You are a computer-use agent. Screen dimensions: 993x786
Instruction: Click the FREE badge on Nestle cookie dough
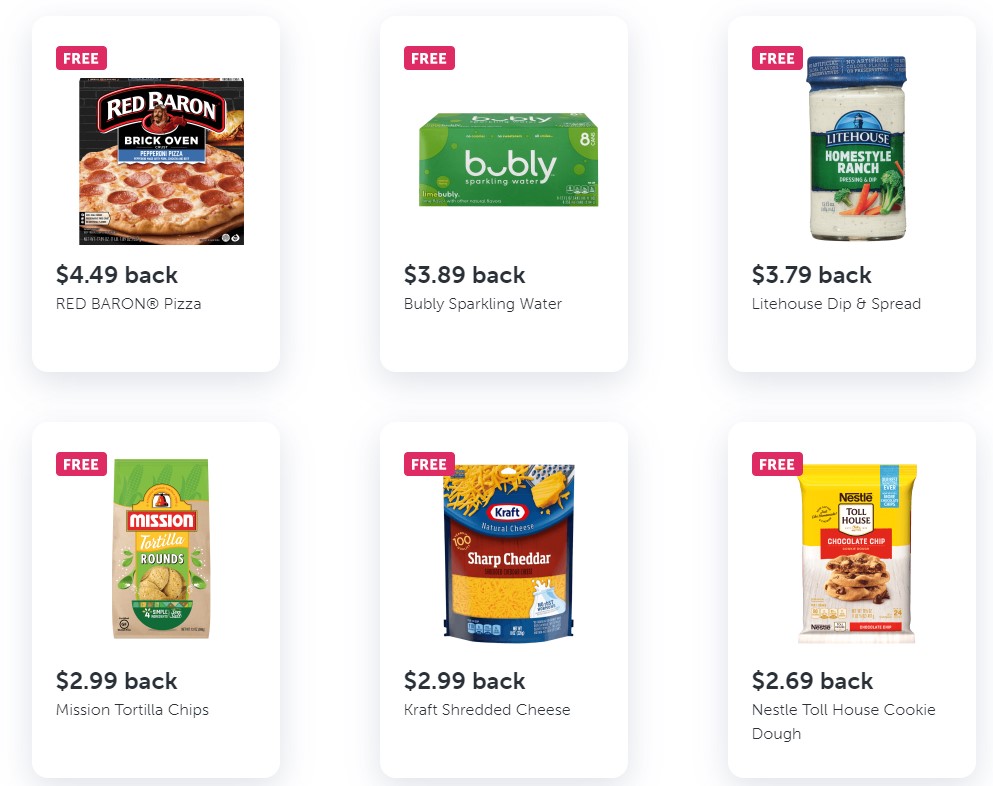(777, 464)
